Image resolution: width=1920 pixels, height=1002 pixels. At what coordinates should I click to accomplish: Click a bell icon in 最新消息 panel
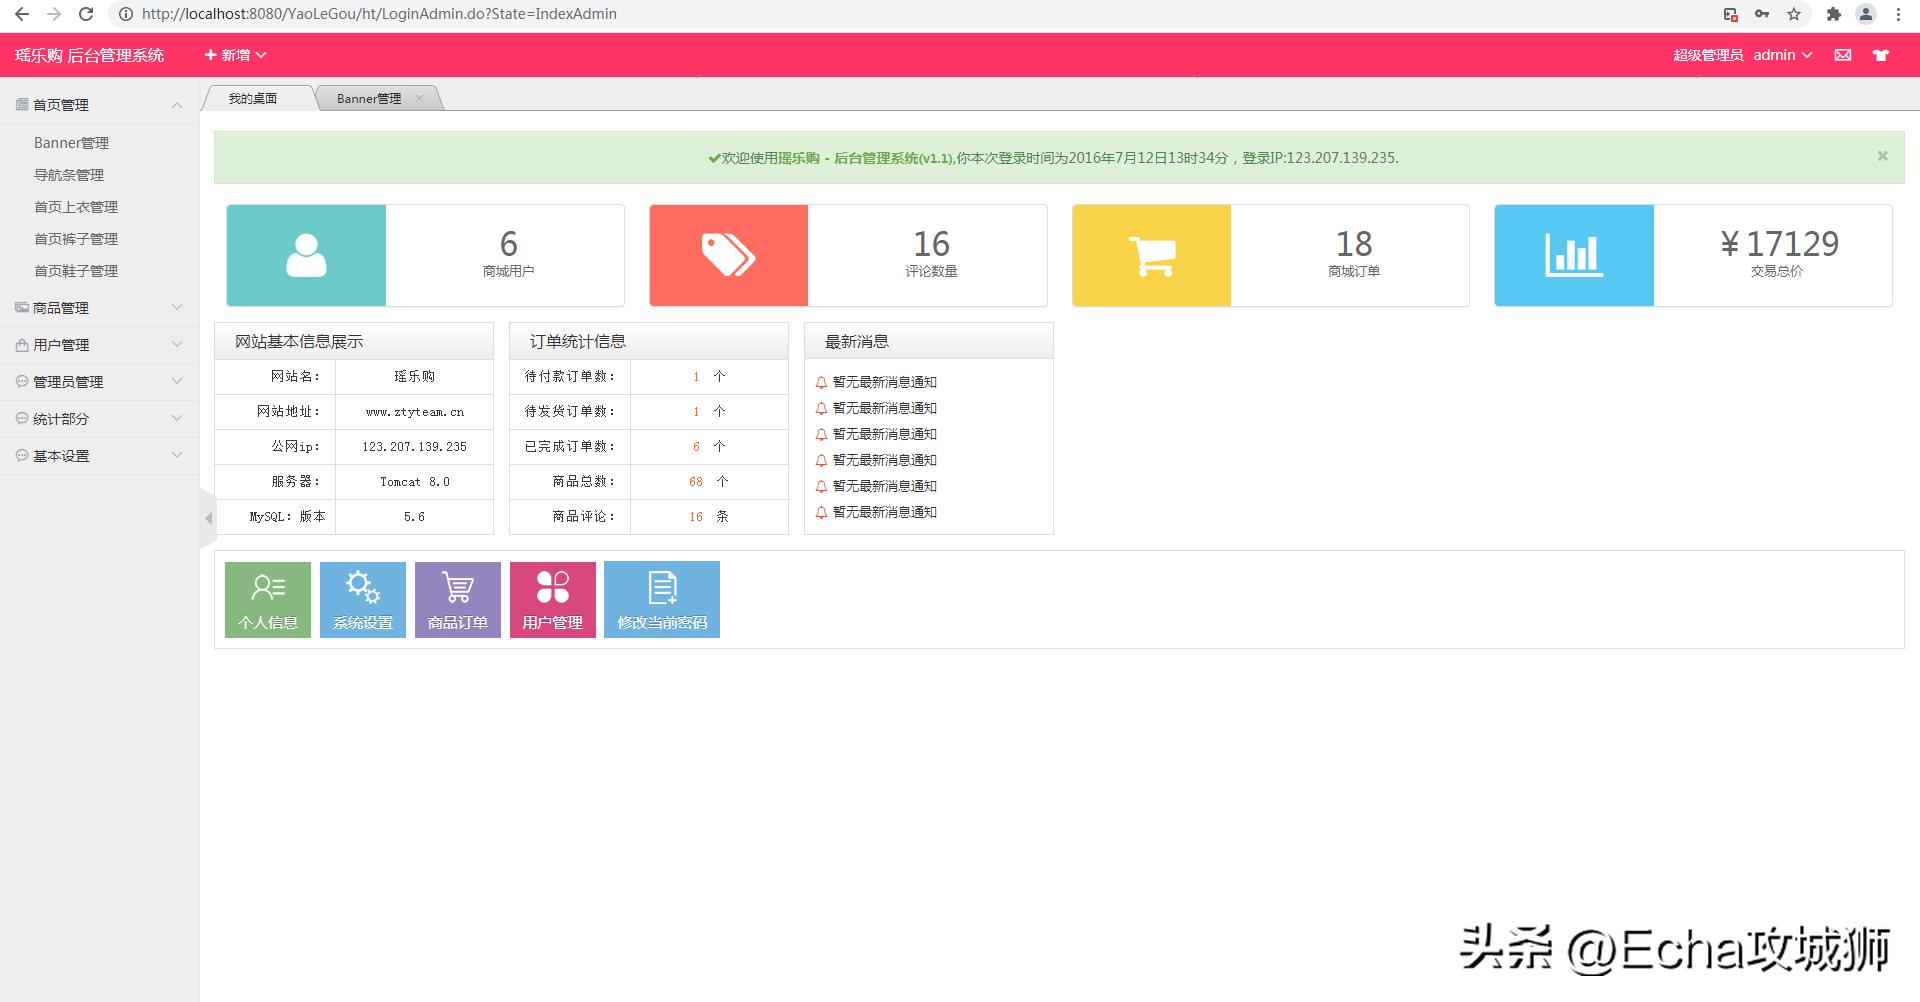tap(822, 381)
